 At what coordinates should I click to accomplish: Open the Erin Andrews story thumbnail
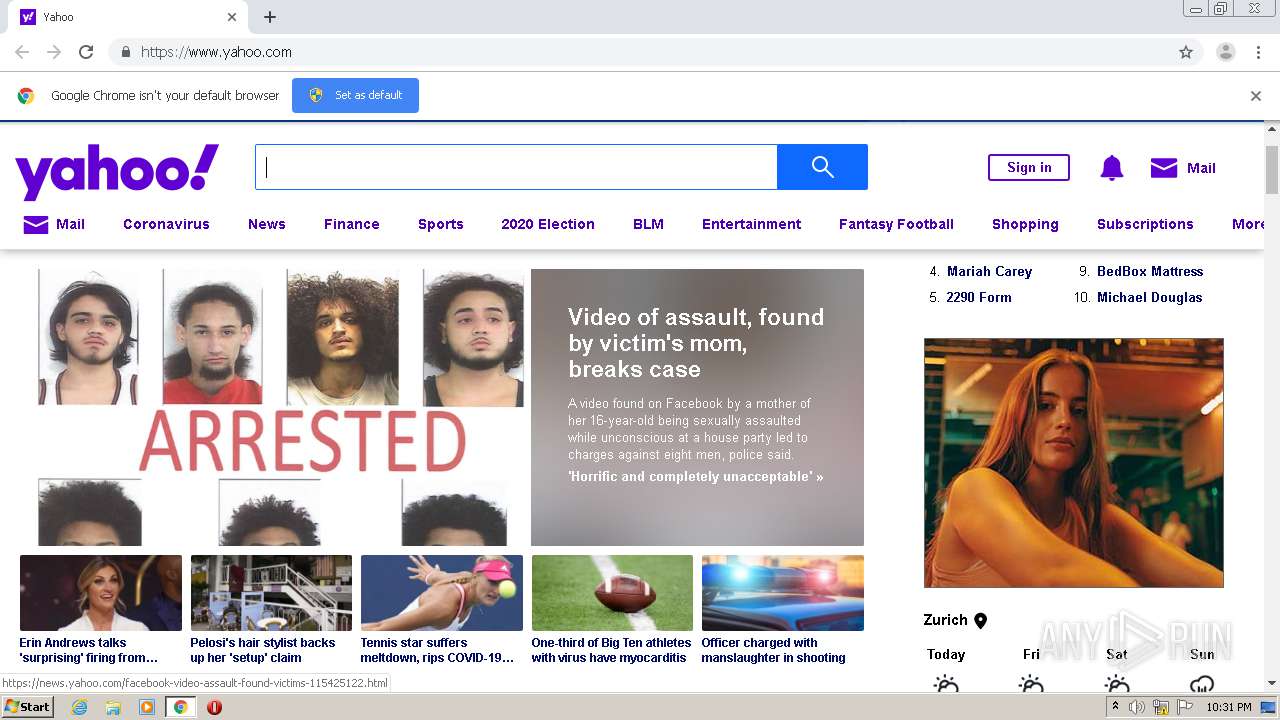[101, 593]
